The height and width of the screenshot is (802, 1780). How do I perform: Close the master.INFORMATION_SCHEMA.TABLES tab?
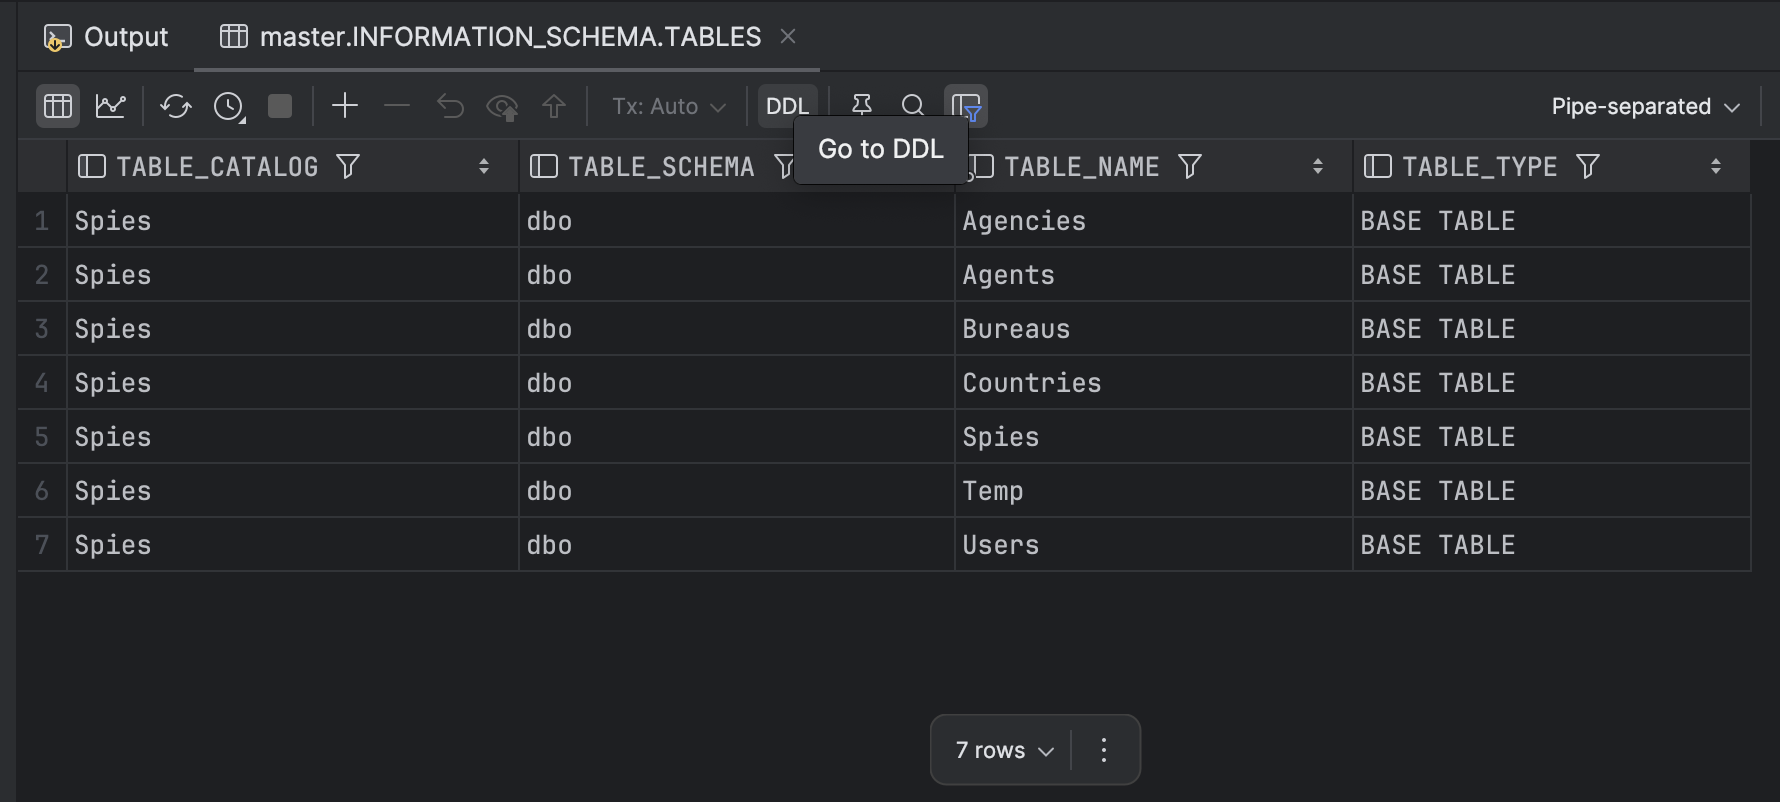(788, 36)
